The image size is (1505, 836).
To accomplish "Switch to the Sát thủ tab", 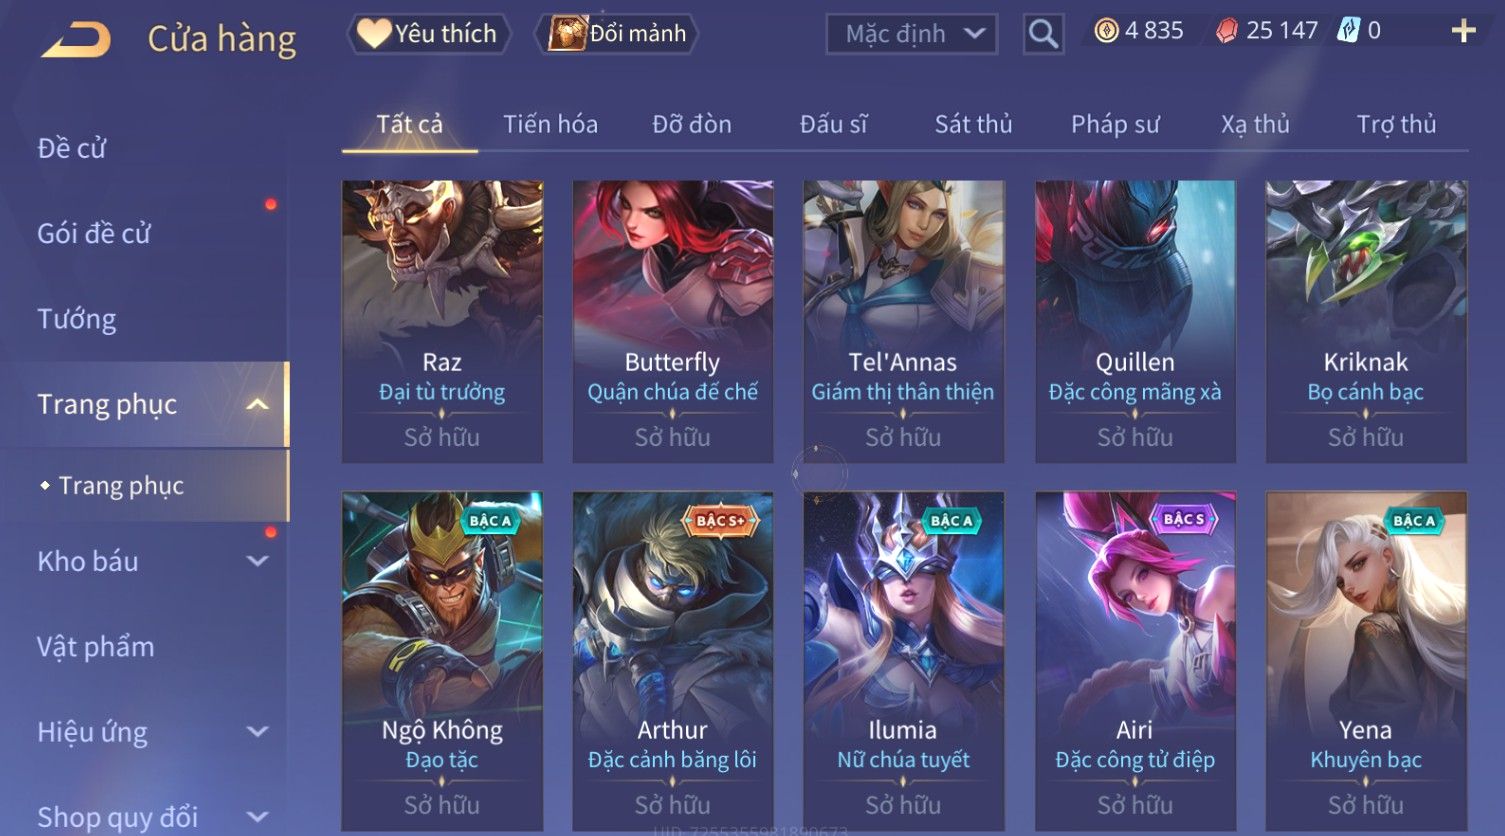I will click(x=973, y=124).
